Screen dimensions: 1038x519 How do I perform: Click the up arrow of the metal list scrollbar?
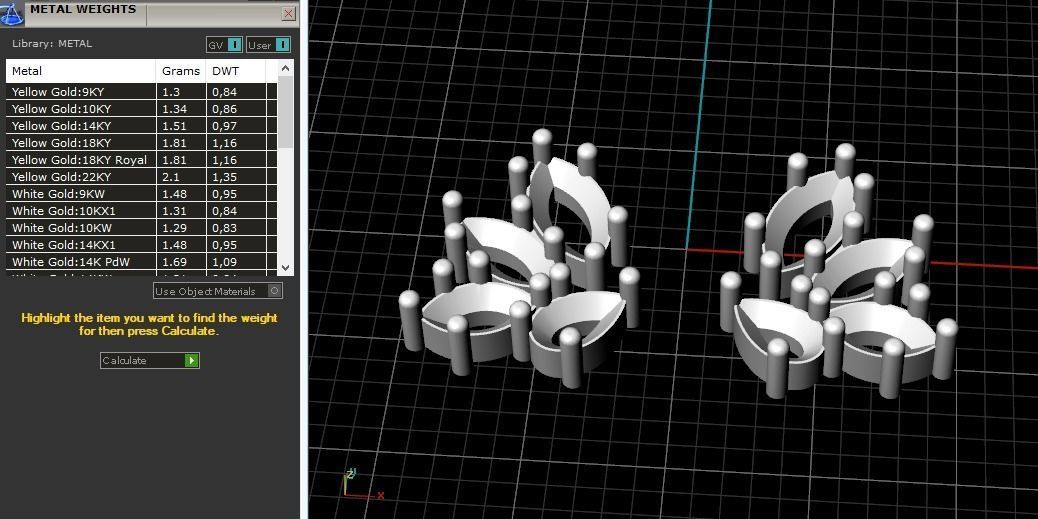(x=285, y=68)
